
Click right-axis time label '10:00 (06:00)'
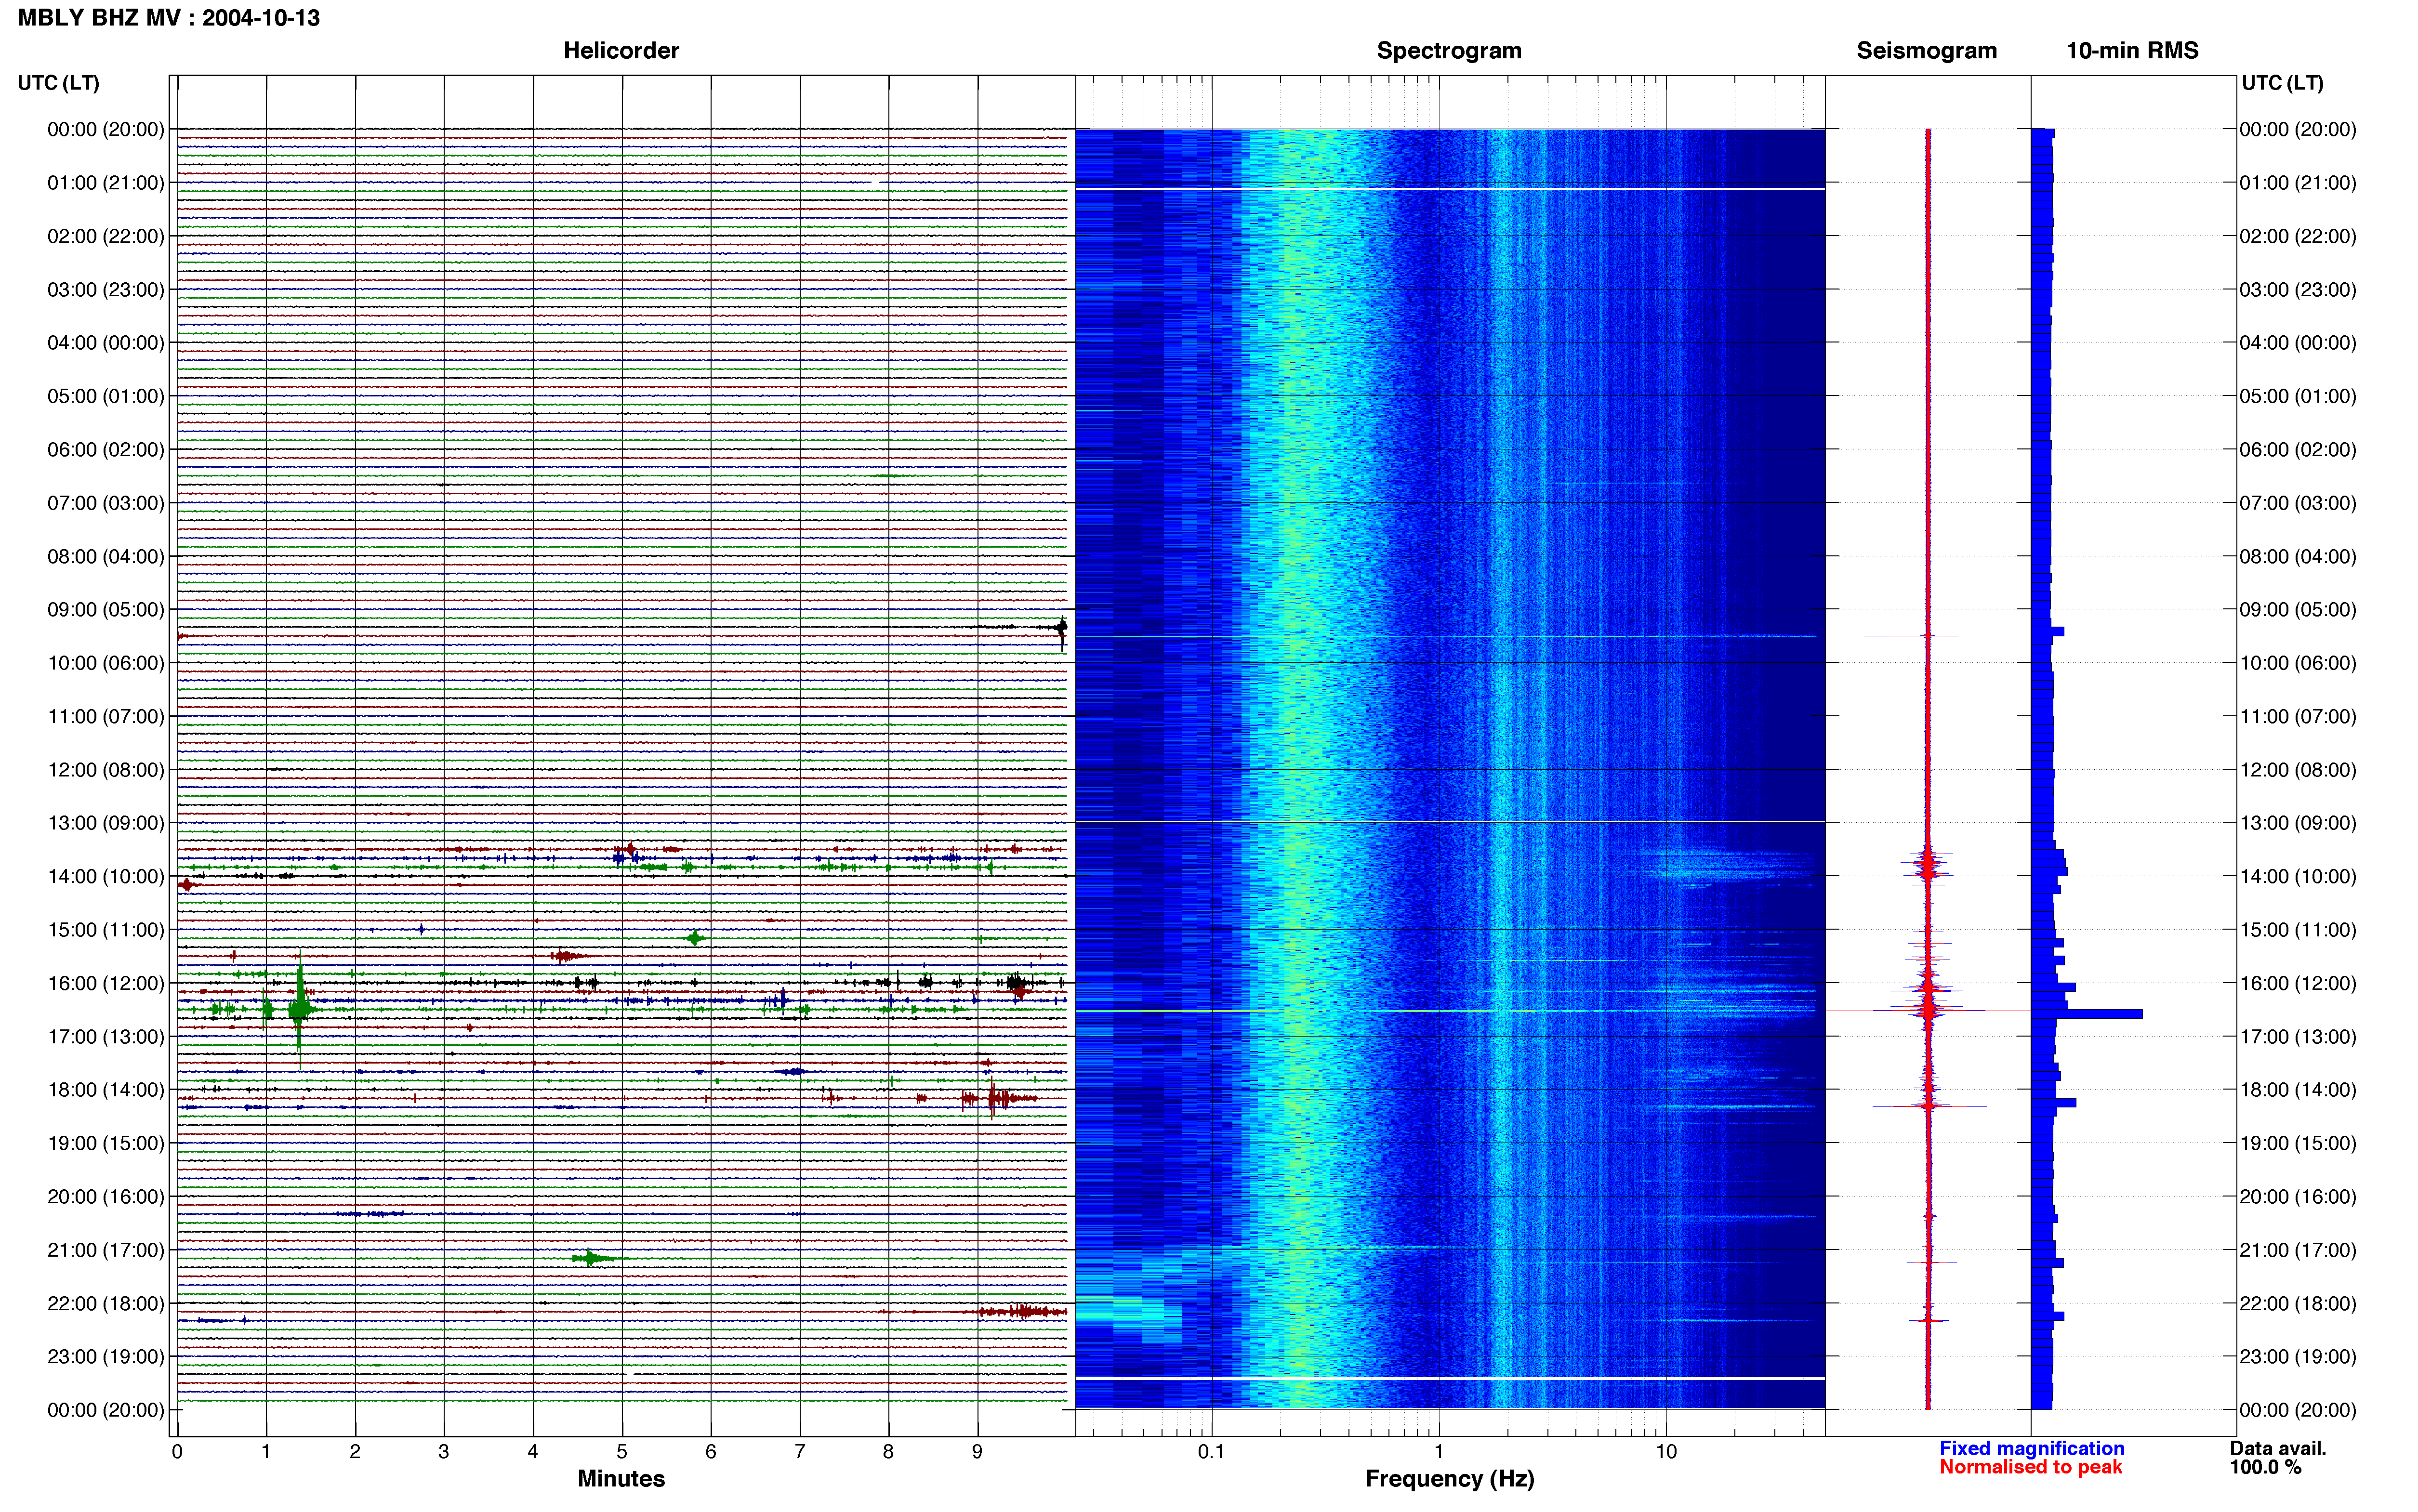[x=2298, y=663]
